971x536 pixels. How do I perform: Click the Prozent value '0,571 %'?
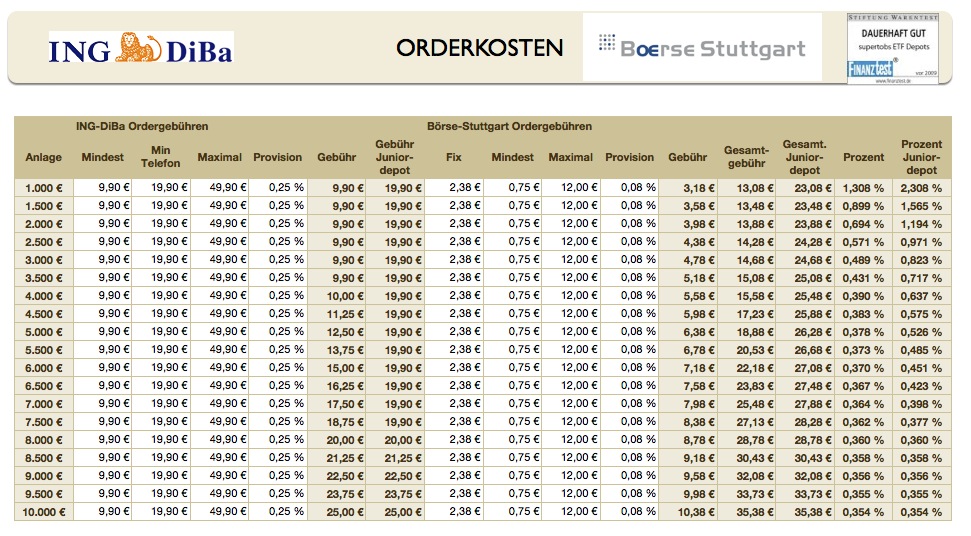click(x=863, y=242)
